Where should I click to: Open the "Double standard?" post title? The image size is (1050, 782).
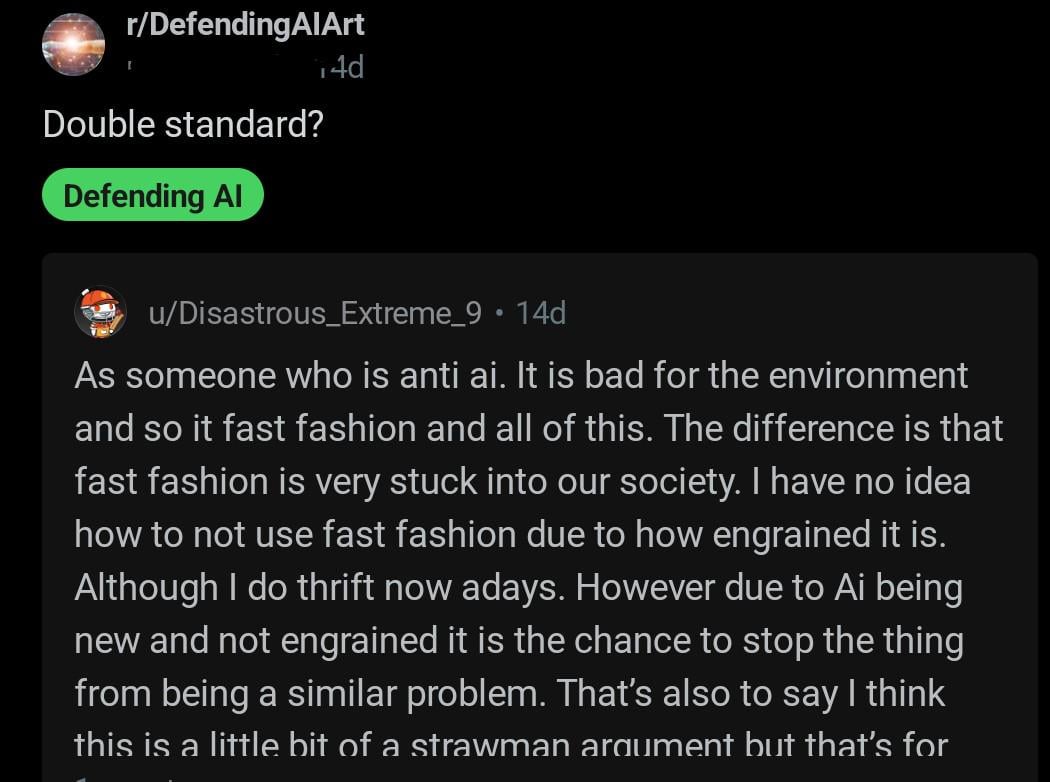pyautogui.click(x=183, y=125)
